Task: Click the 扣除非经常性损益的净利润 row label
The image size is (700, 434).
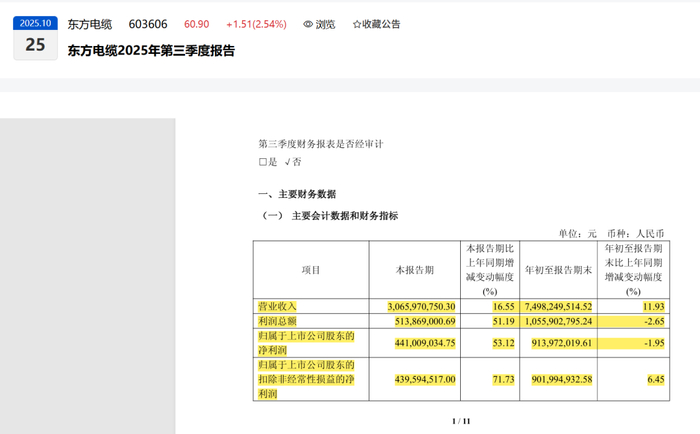Action: click(306, 379)
